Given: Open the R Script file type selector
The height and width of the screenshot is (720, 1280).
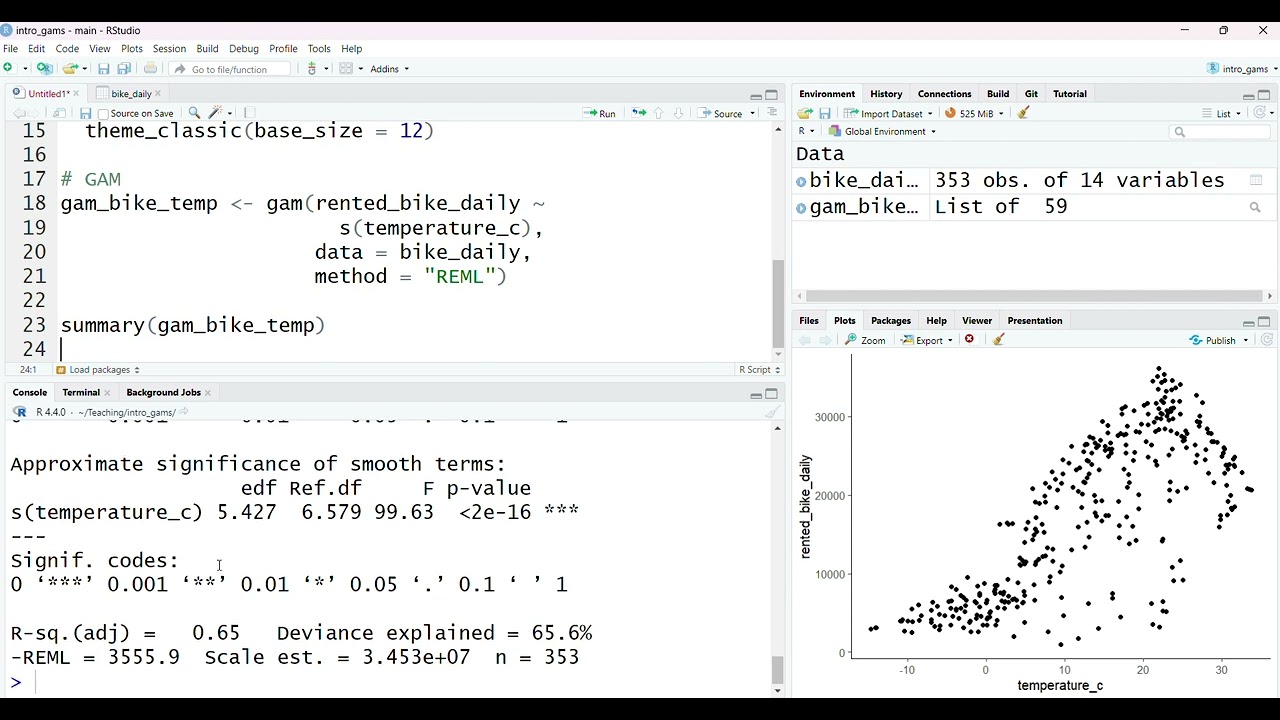Looking at the screenshot, I should (x=759, y=370).
